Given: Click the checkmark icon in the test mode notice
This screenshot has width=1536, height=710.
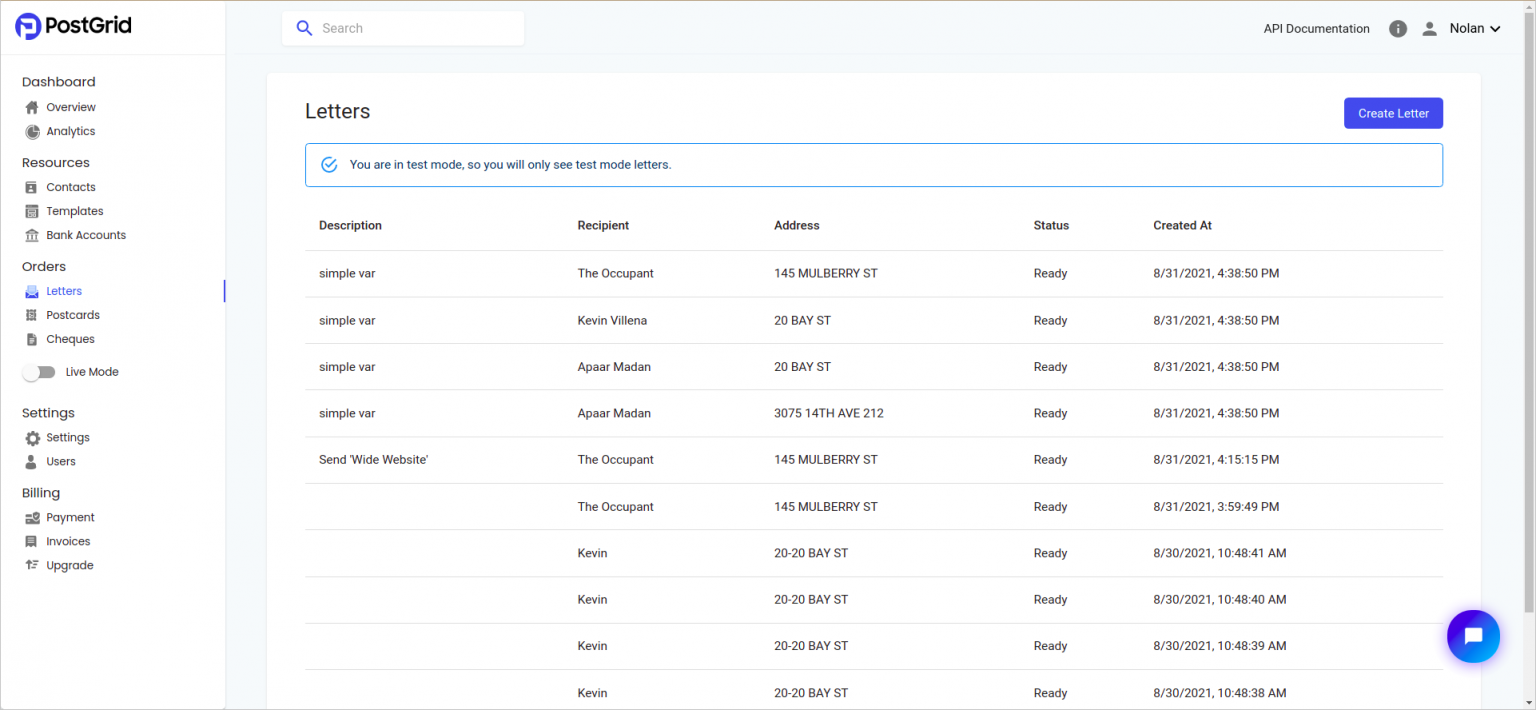Looking at the screenshot, I should [x=329, y=164].
